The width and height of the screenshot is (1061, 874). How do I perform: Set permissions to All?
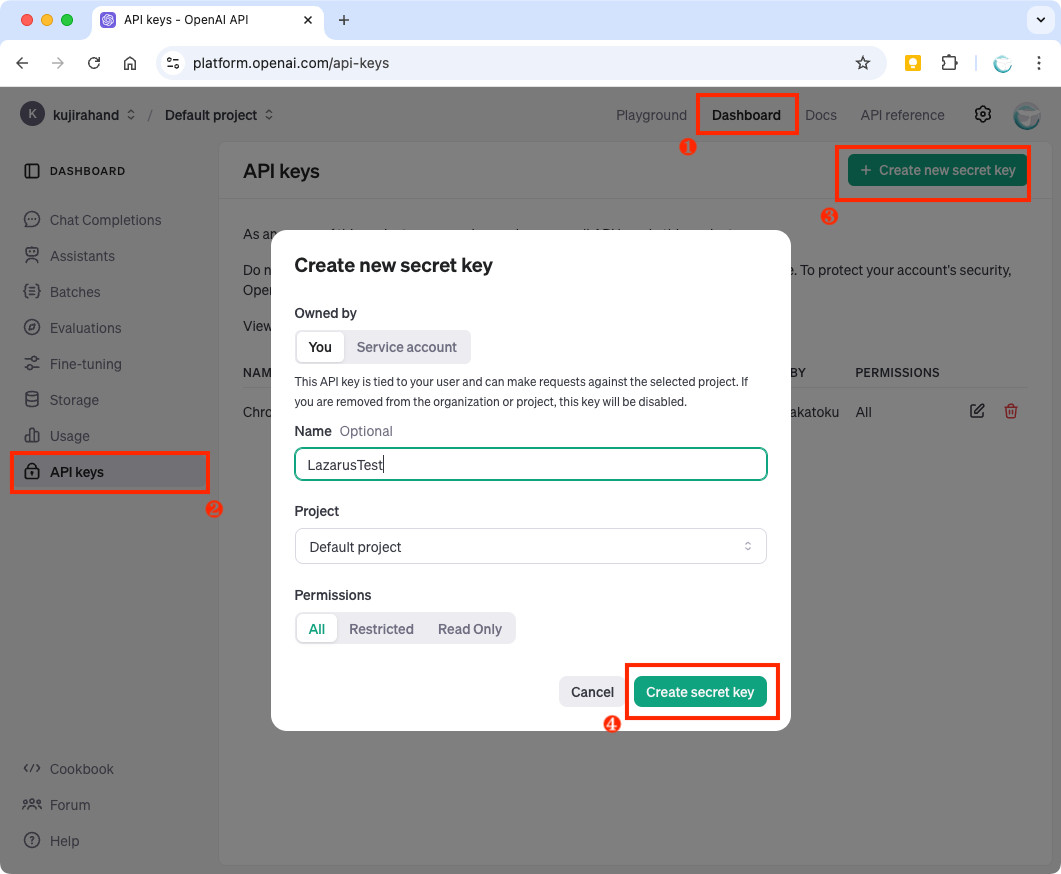coord(317,629)
